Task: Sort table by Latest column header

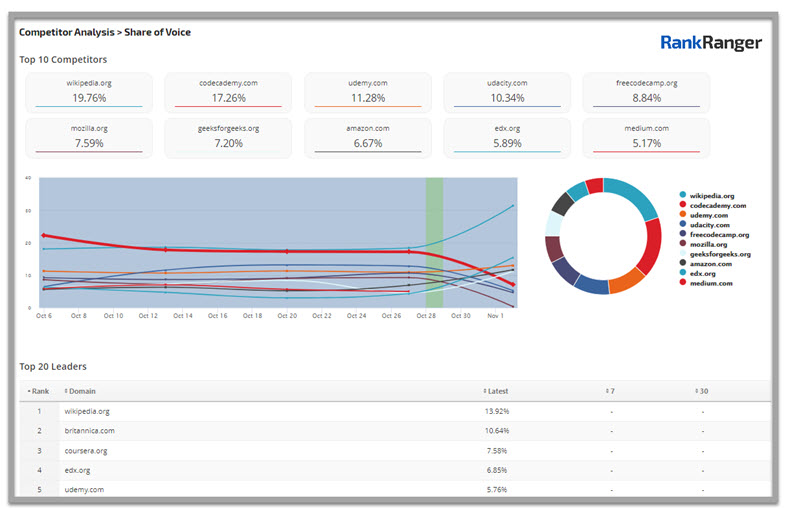Action: tap(497, 391)
